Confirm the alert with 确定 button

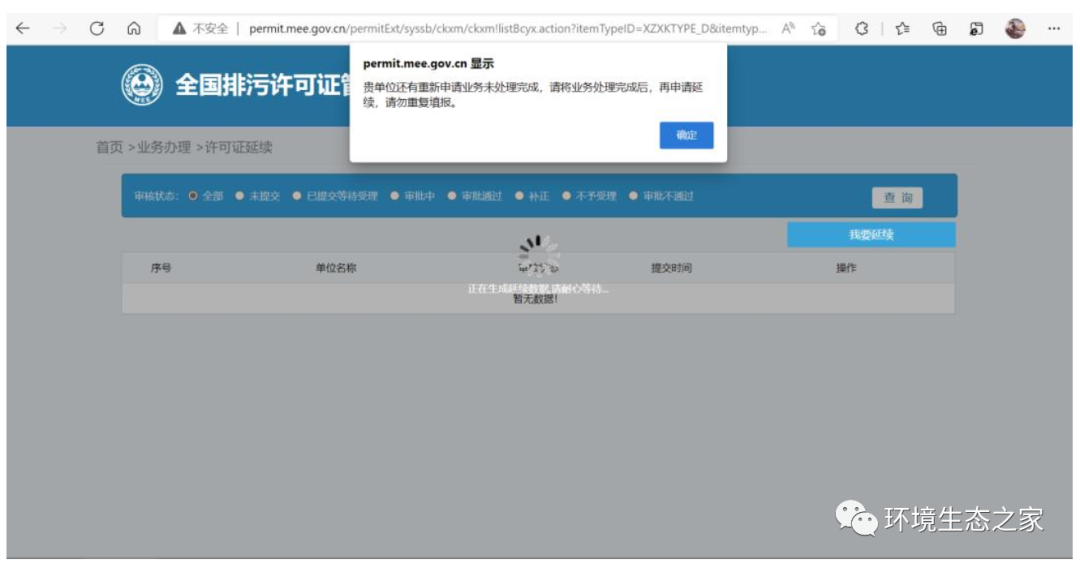[x=686, y=135]
